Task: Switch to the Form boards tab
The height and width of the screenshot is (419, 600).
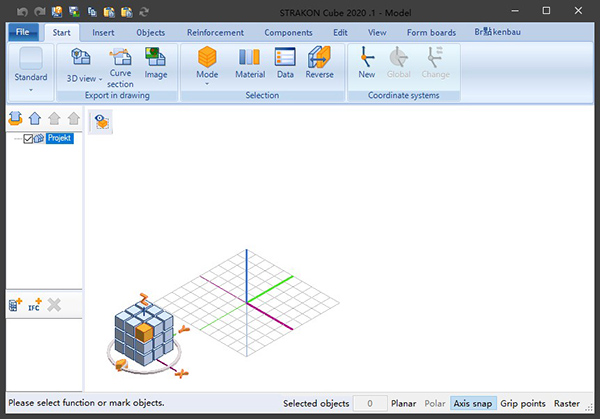Action: click(x=431, y=33)
